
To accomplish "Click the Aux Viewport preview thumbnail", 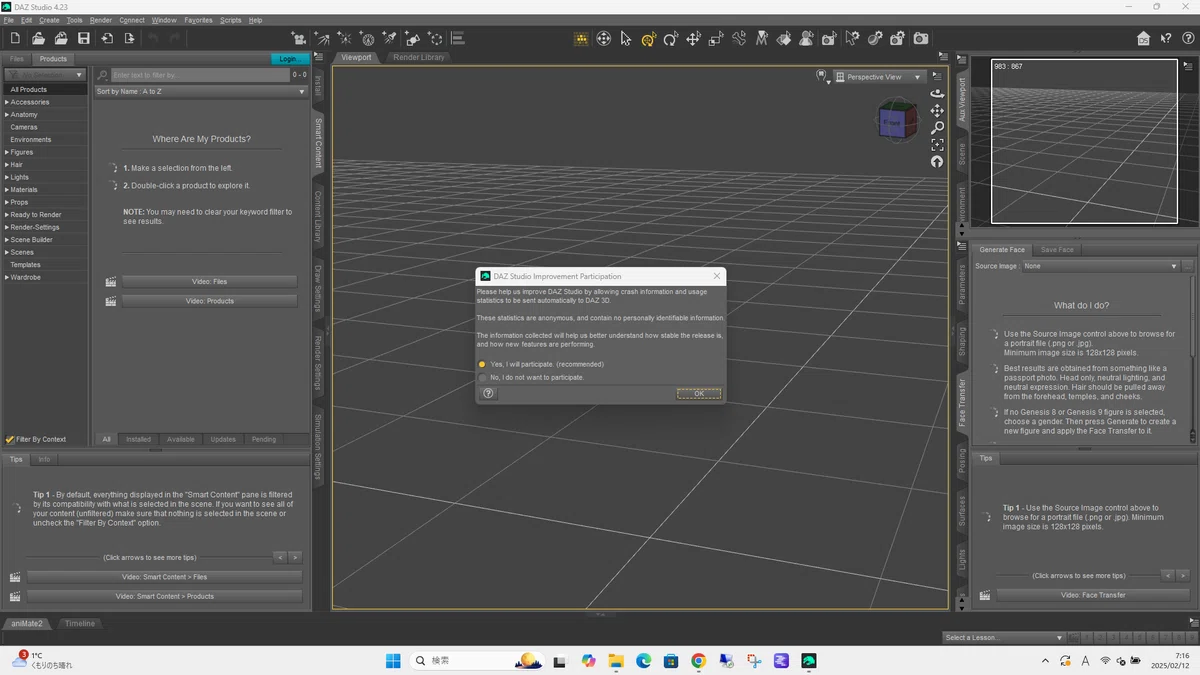I will [1085, 141].
